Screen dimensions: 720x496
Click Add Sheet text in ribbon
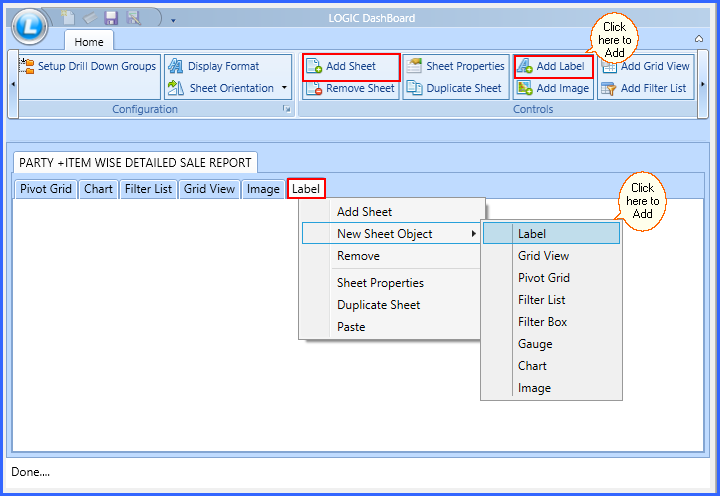(x=351, y=66)
